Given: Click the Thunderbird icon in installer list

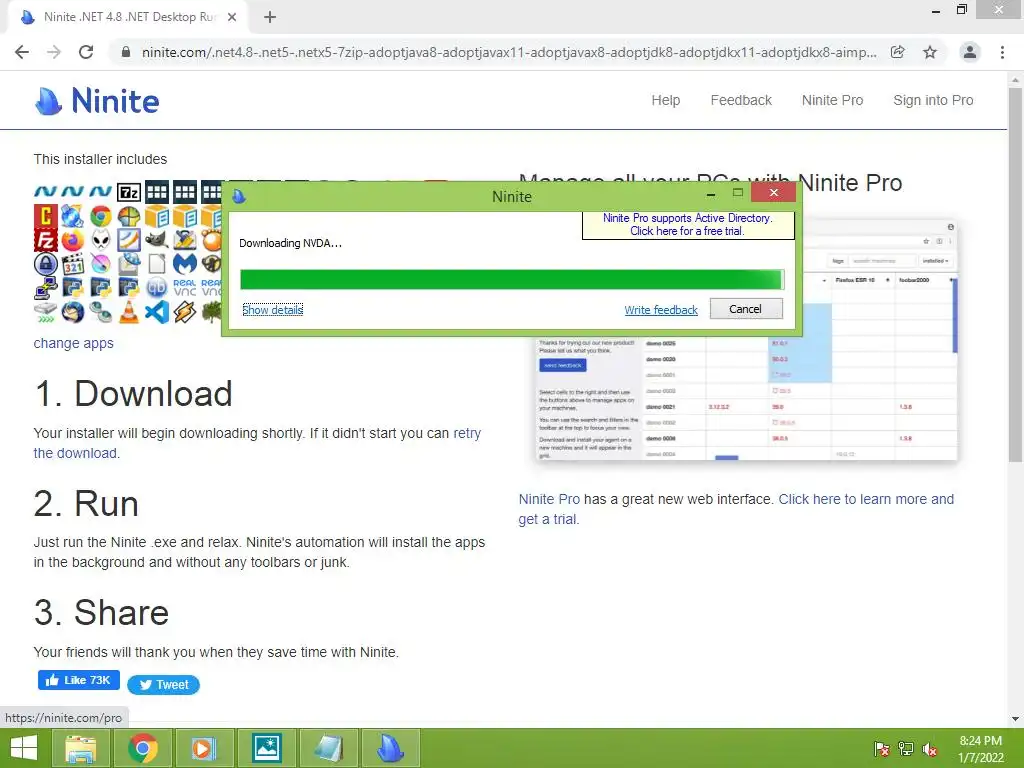Looking at the screenshot, I should click(x=73, y=312).
